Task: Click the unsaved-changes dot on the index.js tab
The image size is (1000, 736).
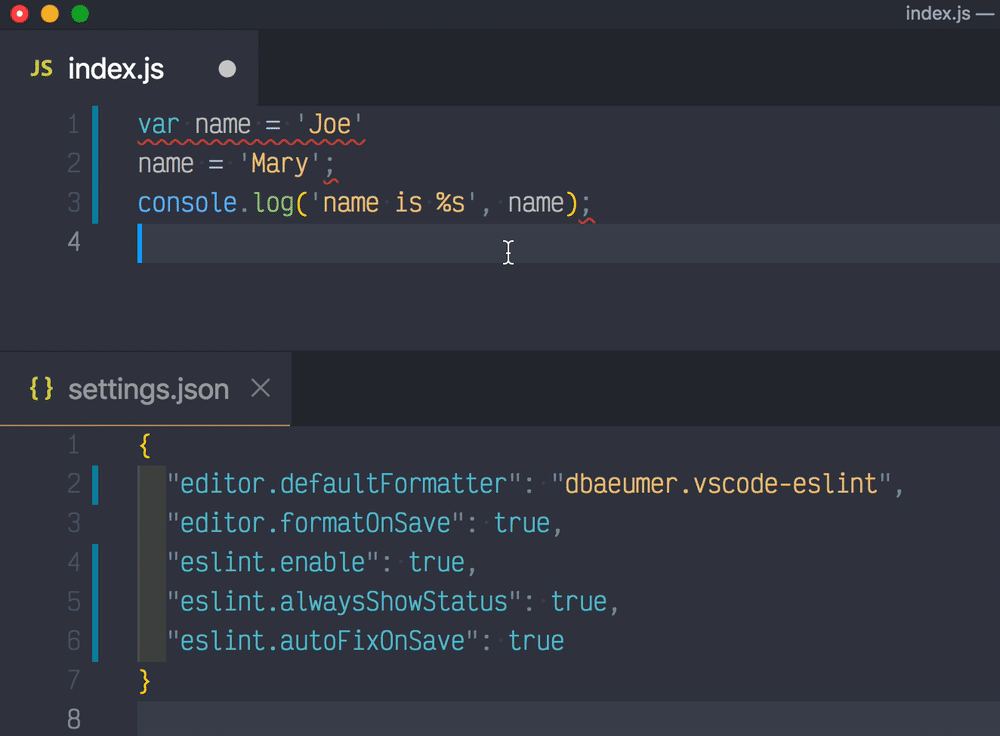Action: [x=227, y=69]
